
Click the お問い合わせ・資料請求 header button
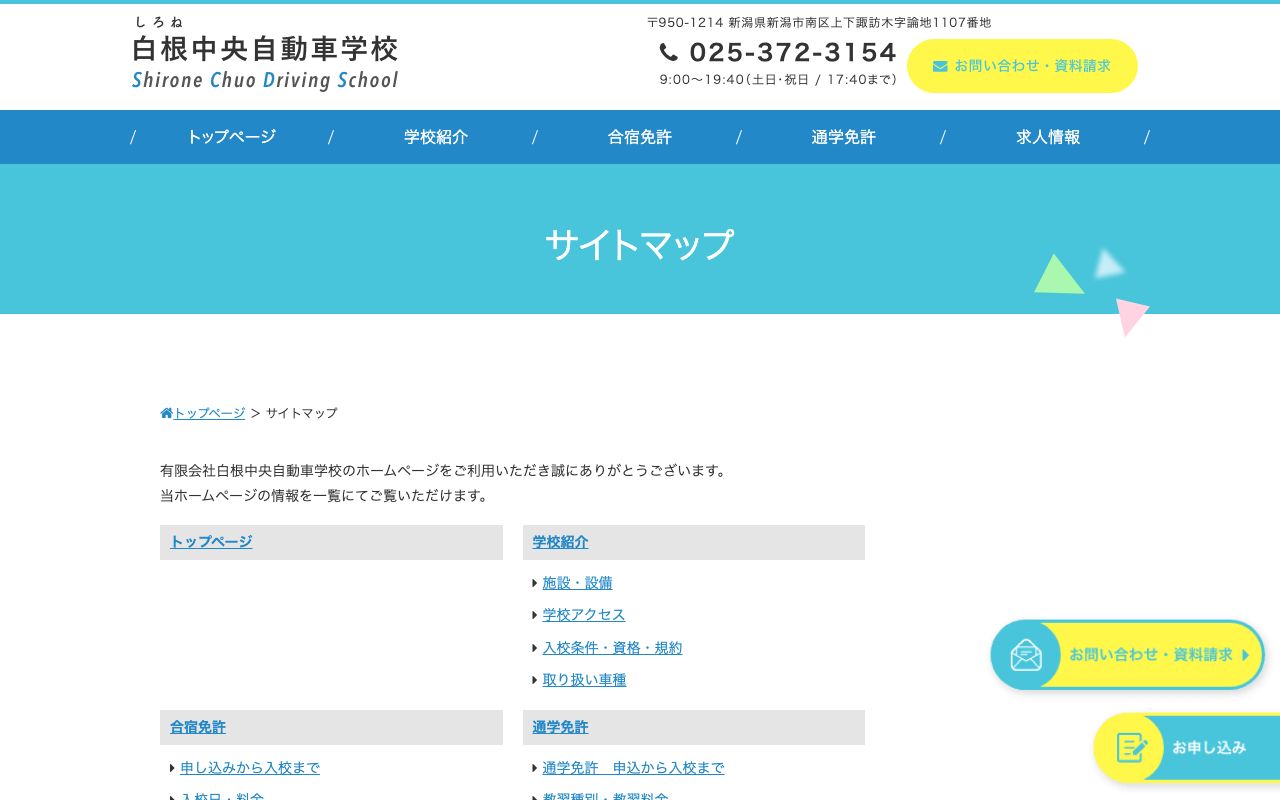click(x=1022, y=66)
